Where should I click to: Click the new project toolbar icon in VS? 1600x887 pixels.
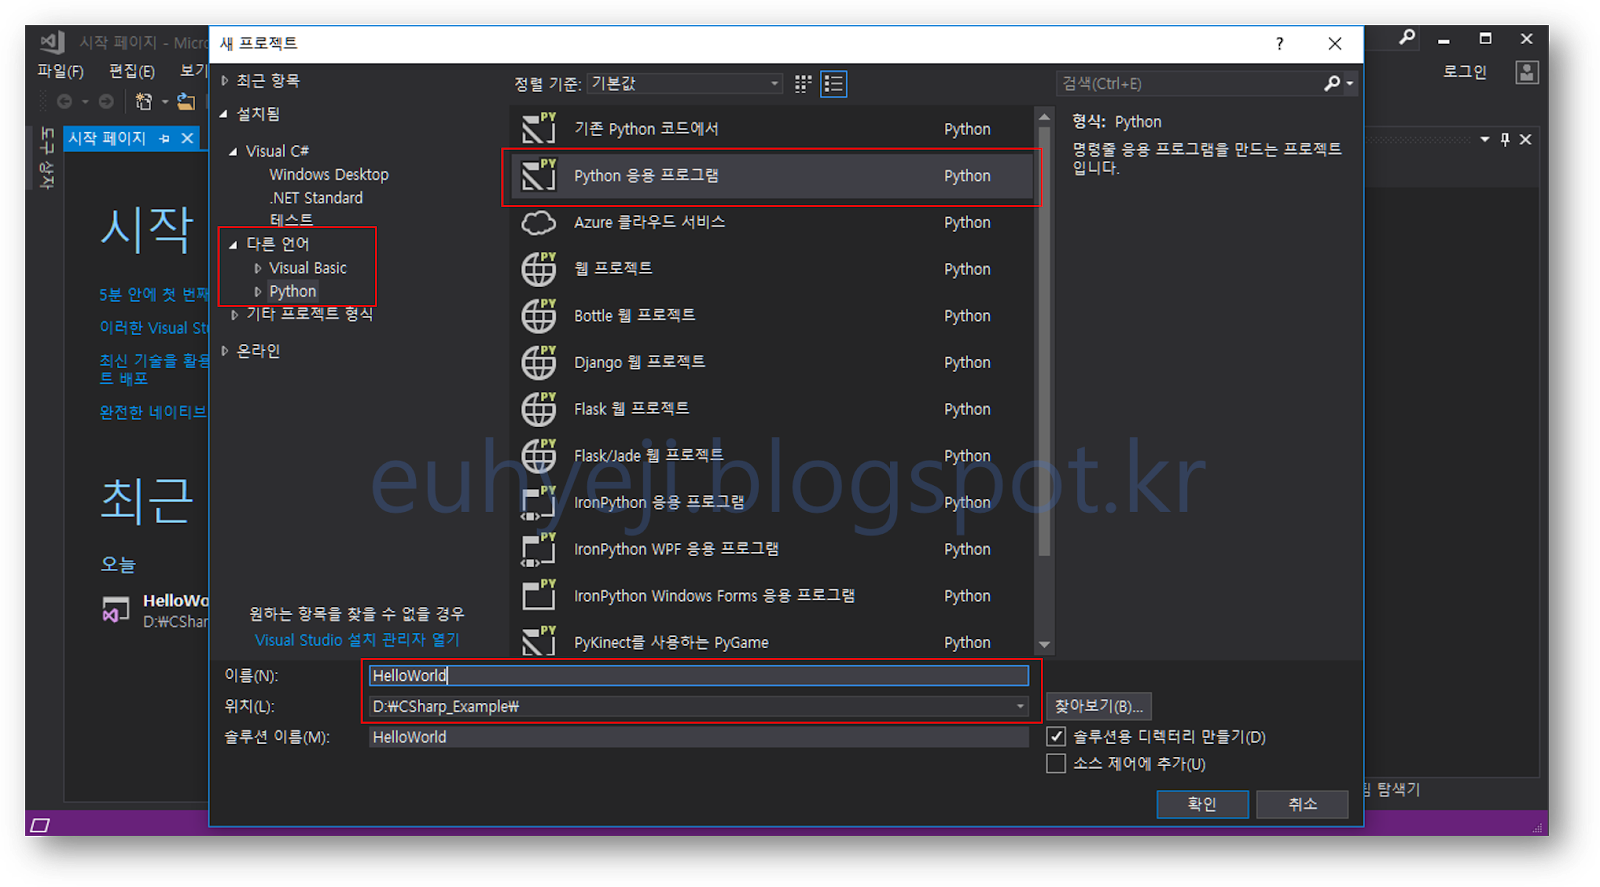144,101
